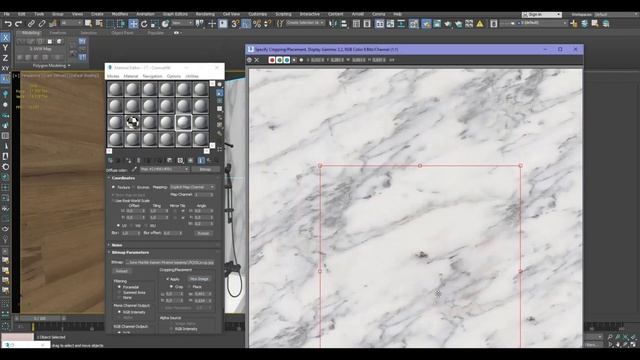
Task: Click the Redo arrow in main toolbar
Action: tap(18, 24)
